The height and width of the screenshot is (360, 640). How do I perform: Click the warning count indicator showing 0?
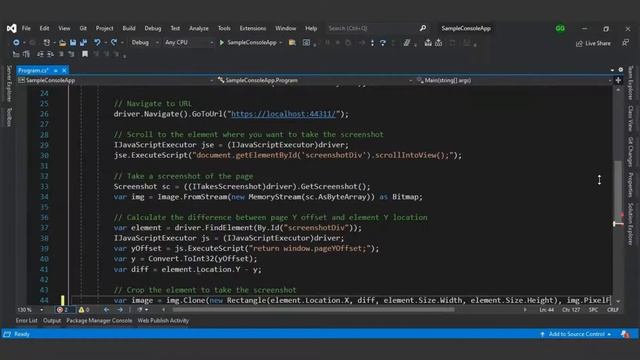click(84, 310)
